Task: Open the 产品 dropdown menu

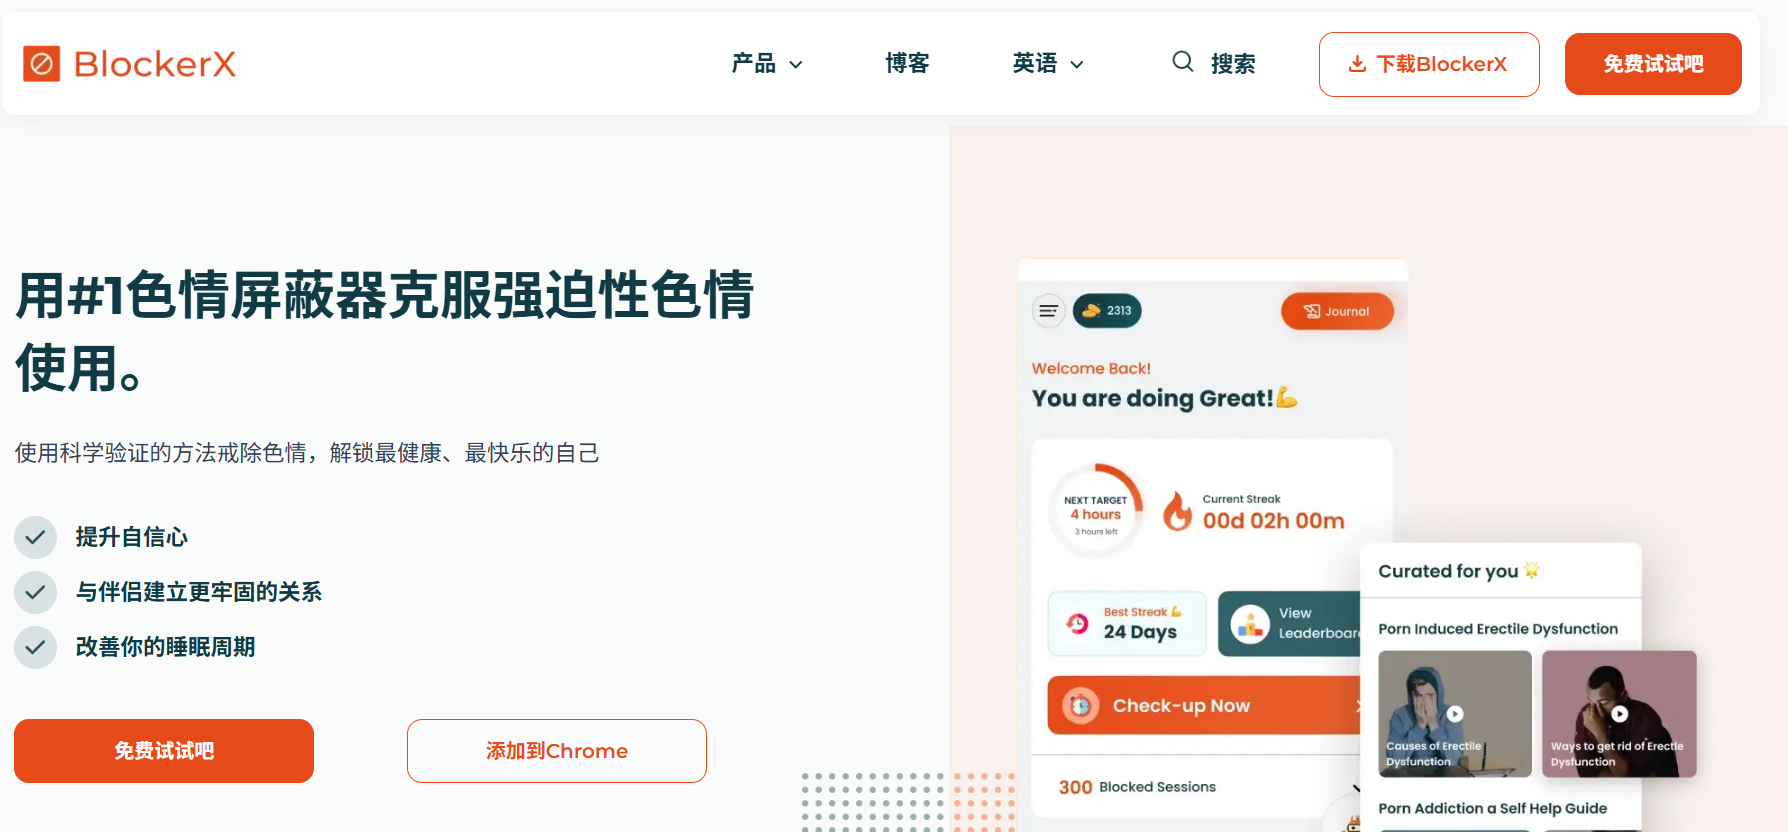Action: tap(767, 64)
